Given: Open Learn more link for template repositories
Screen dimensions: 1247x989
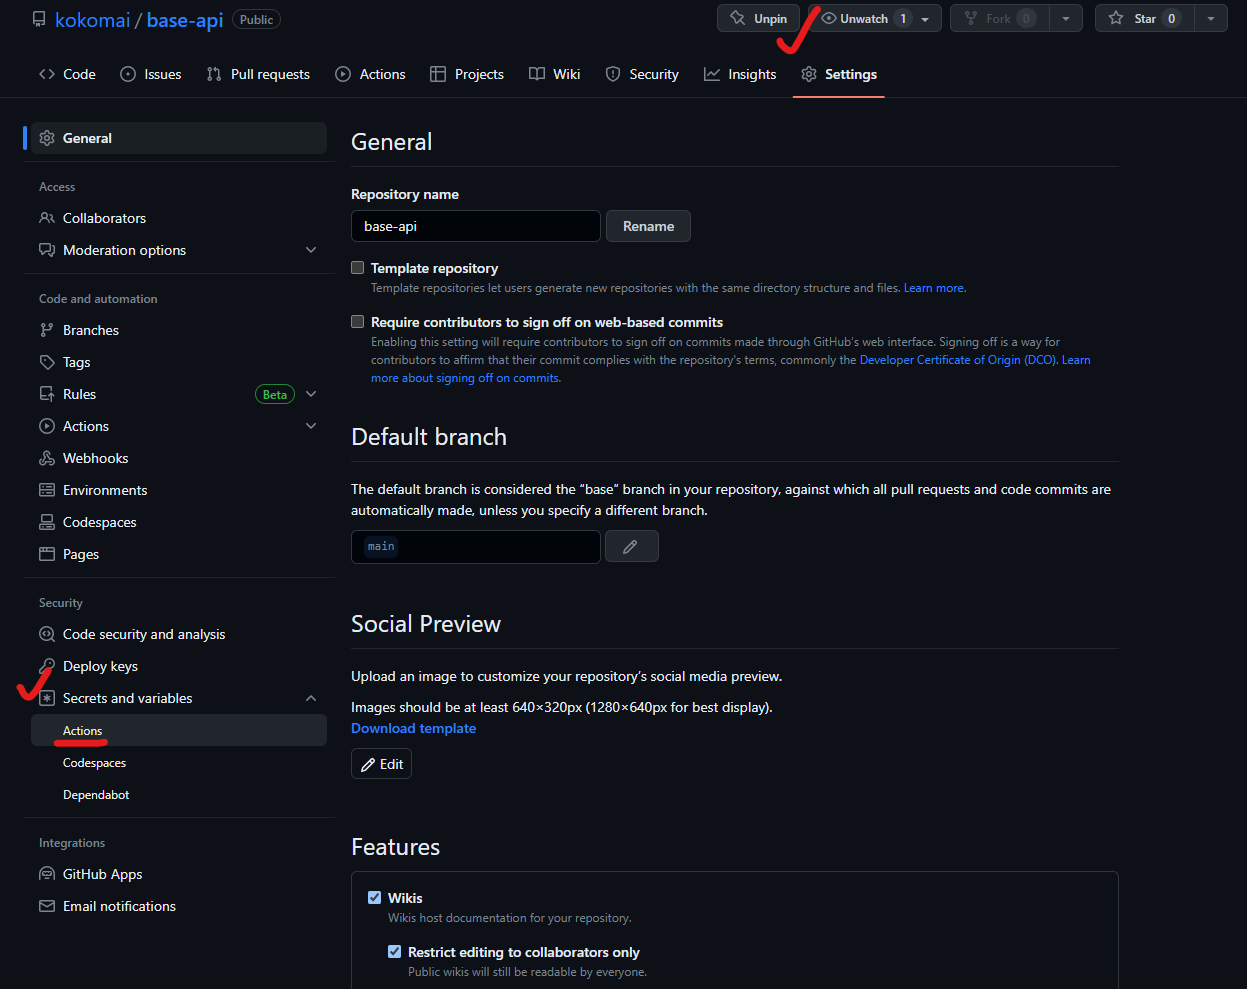Looking at the screenshot, I should [934, 288].
